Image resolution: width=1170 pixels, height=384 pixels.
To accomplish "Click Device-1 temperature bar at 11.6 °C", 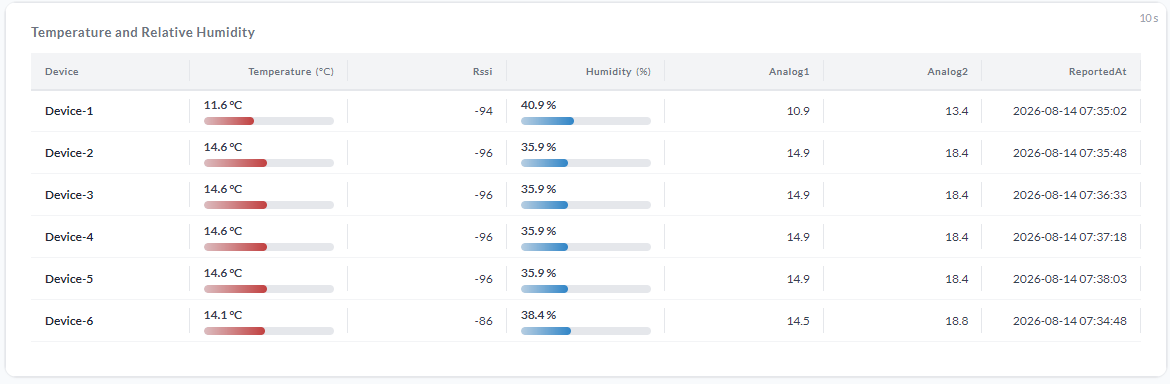I will tap(269, 121).
